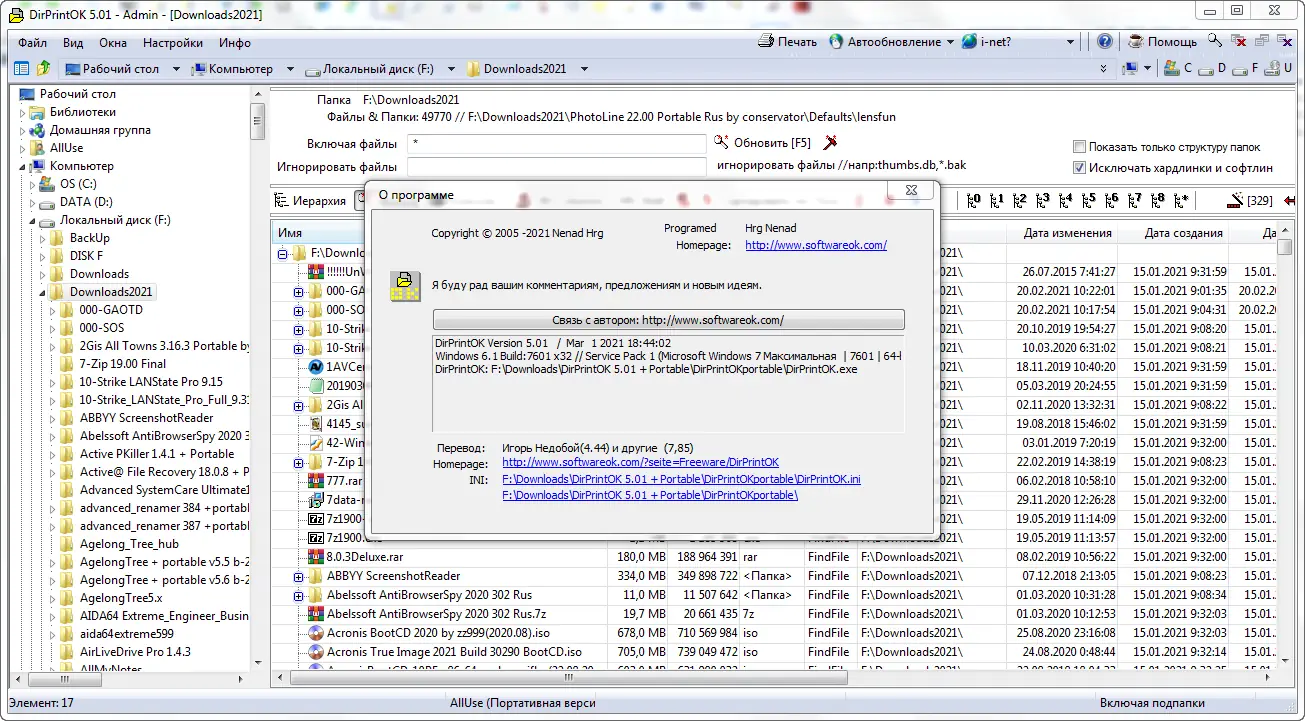Open the Автообновление dropdown arrow
This screenshot has width=1305, height=721.
pos(949,42)
